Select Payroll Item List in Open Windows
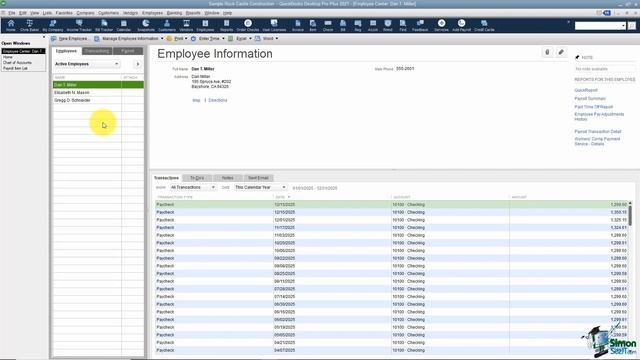This screenshot has width=640, height=360. 16,68
